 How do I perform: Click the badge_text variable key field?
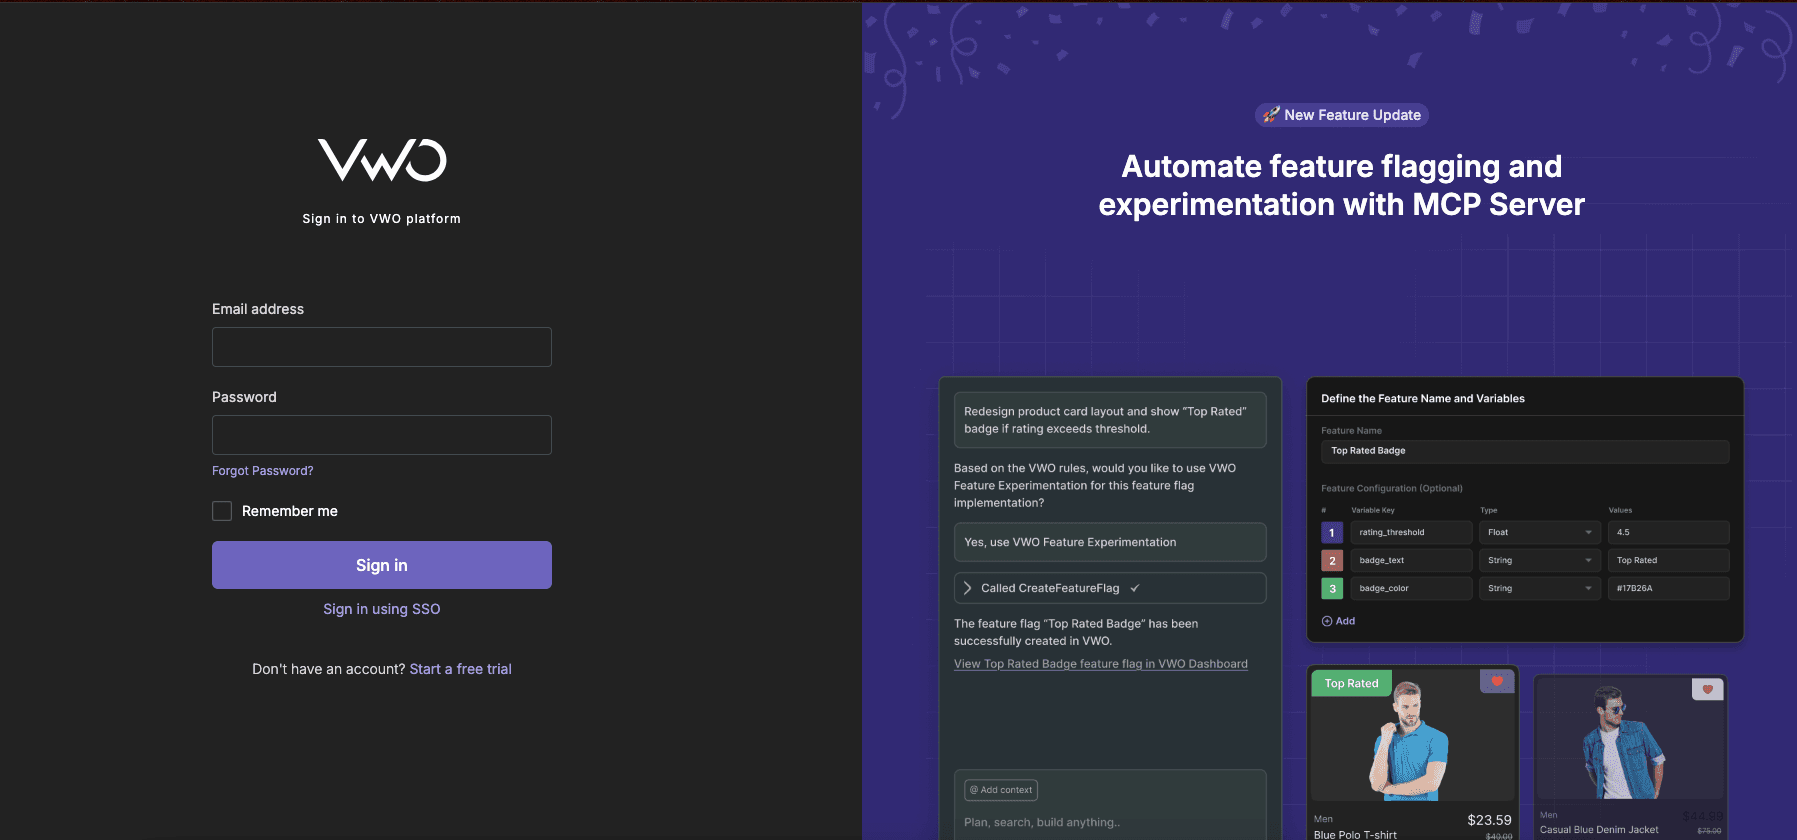[1411, 560]
